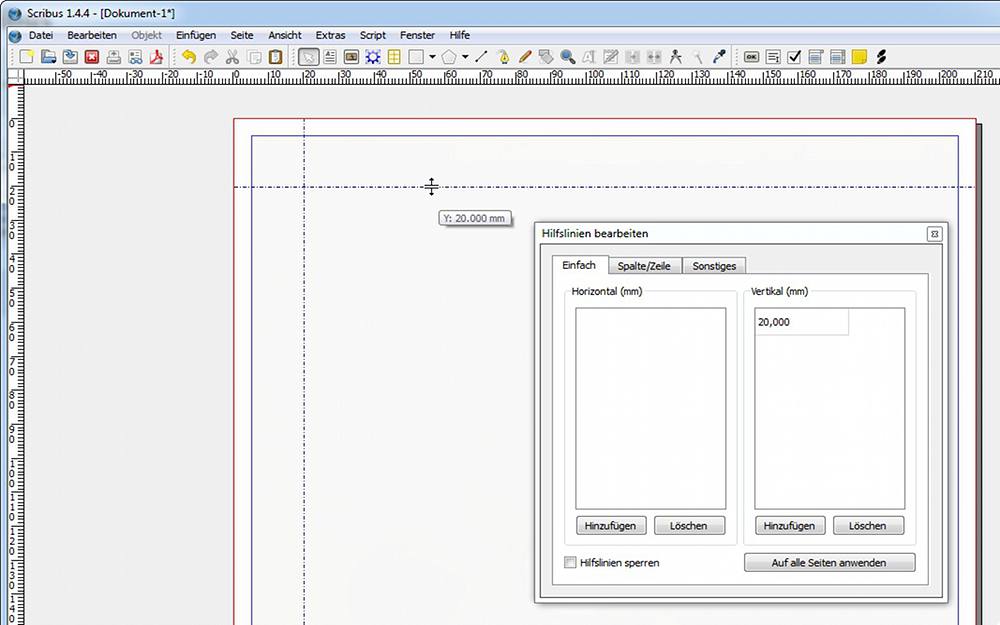Open the shape tool dropdown arrow
This screenshot has height=625, width=1000.
coord(432,57)
